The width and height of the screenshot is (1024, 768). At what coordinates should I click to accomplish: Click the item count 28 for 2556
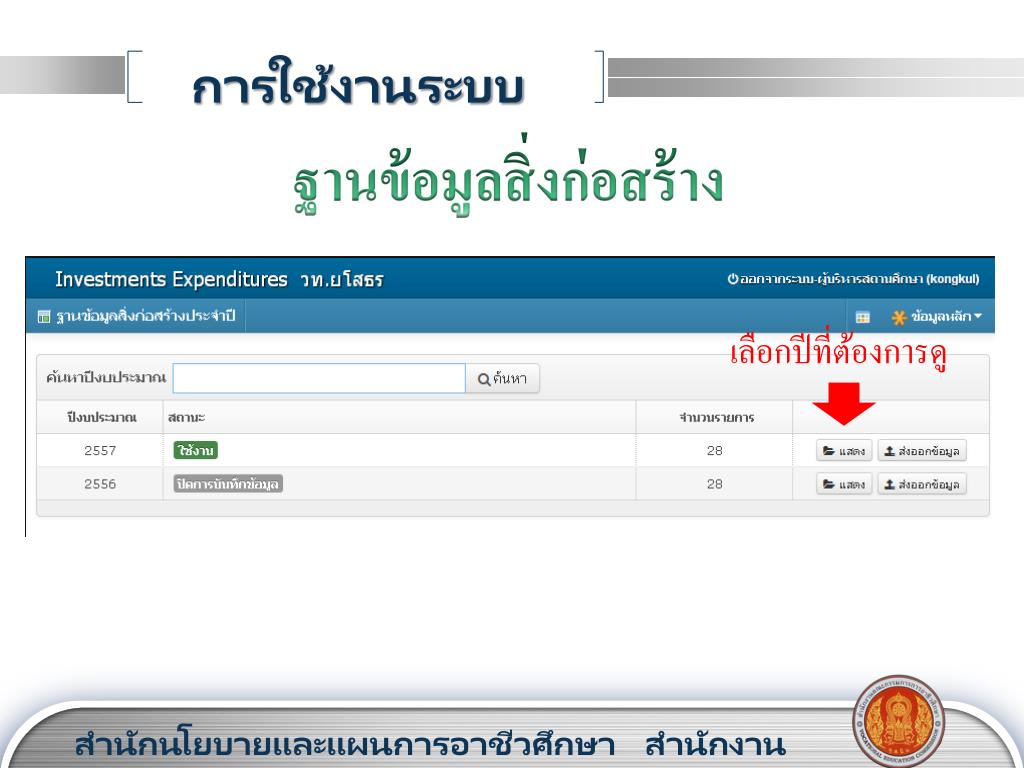[714, 484]
